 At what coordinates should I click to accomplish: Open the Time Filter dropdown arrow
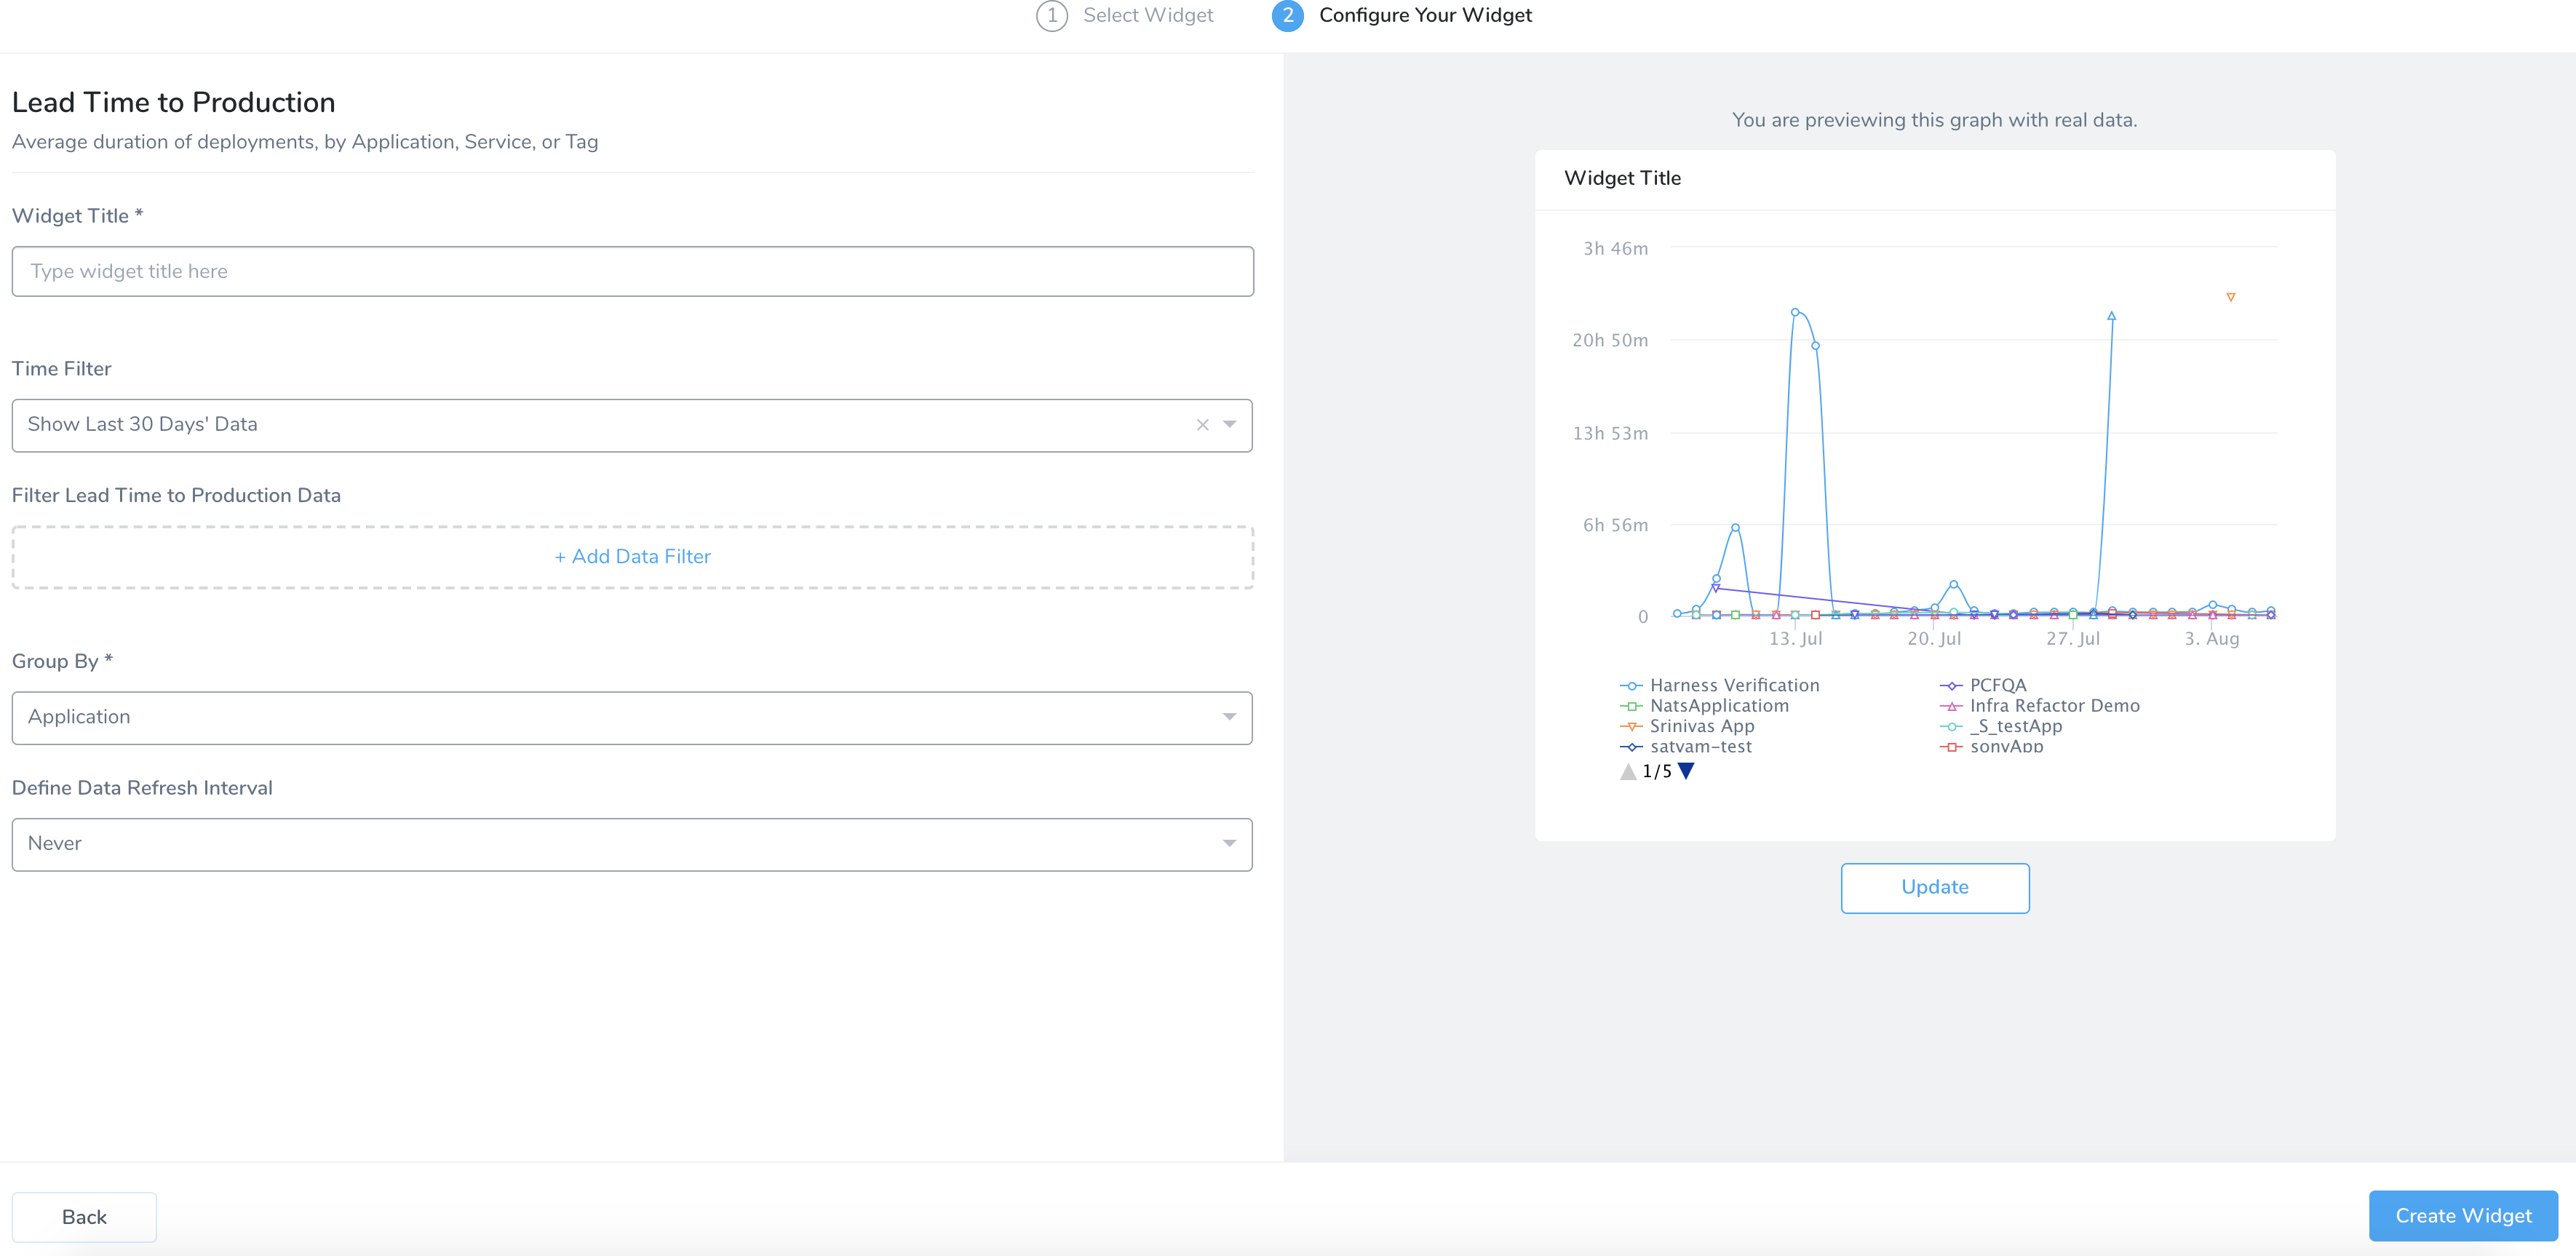[x=1229, y=425]
